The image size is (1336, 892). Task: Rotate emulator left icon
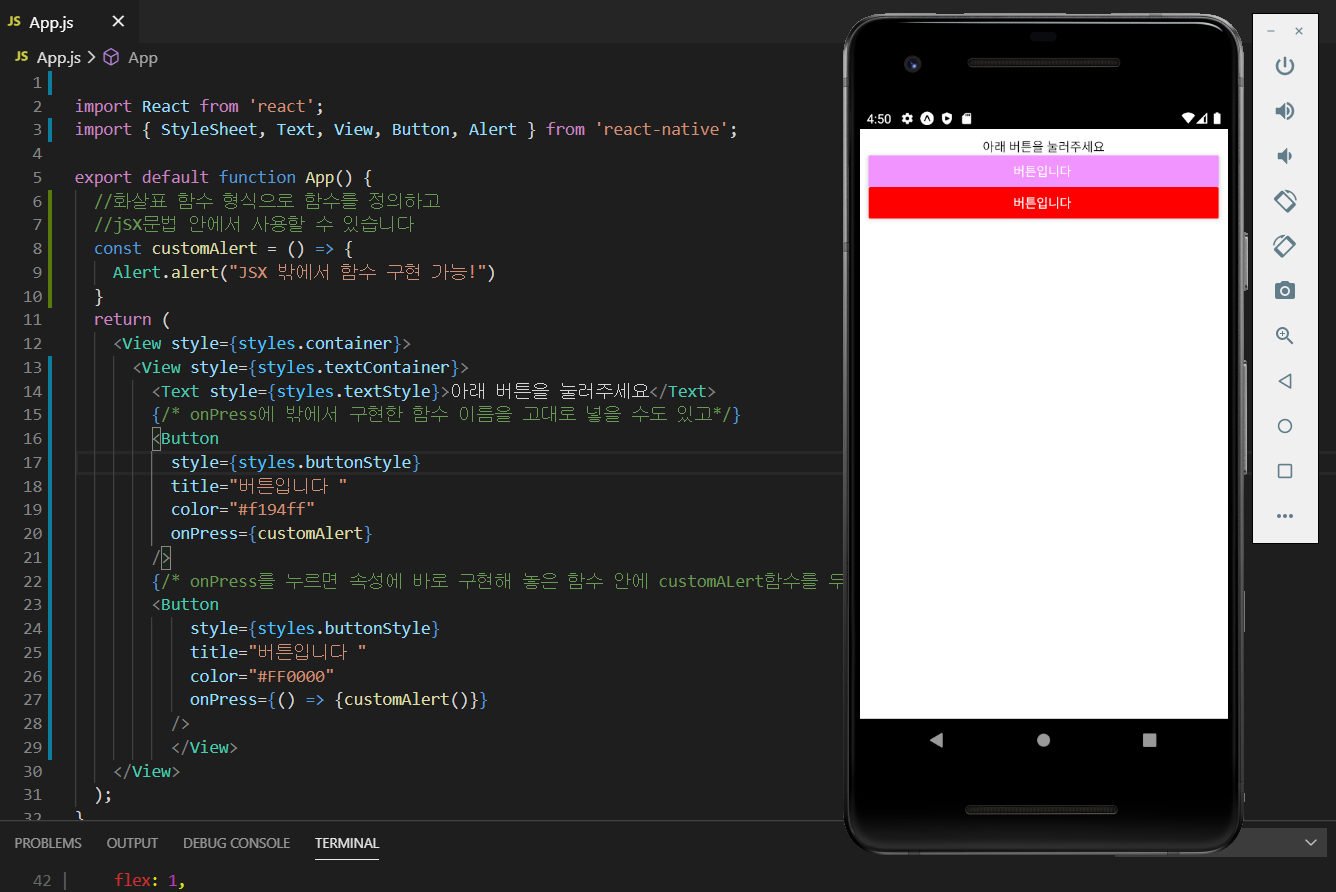click(x=1285, y=201)
